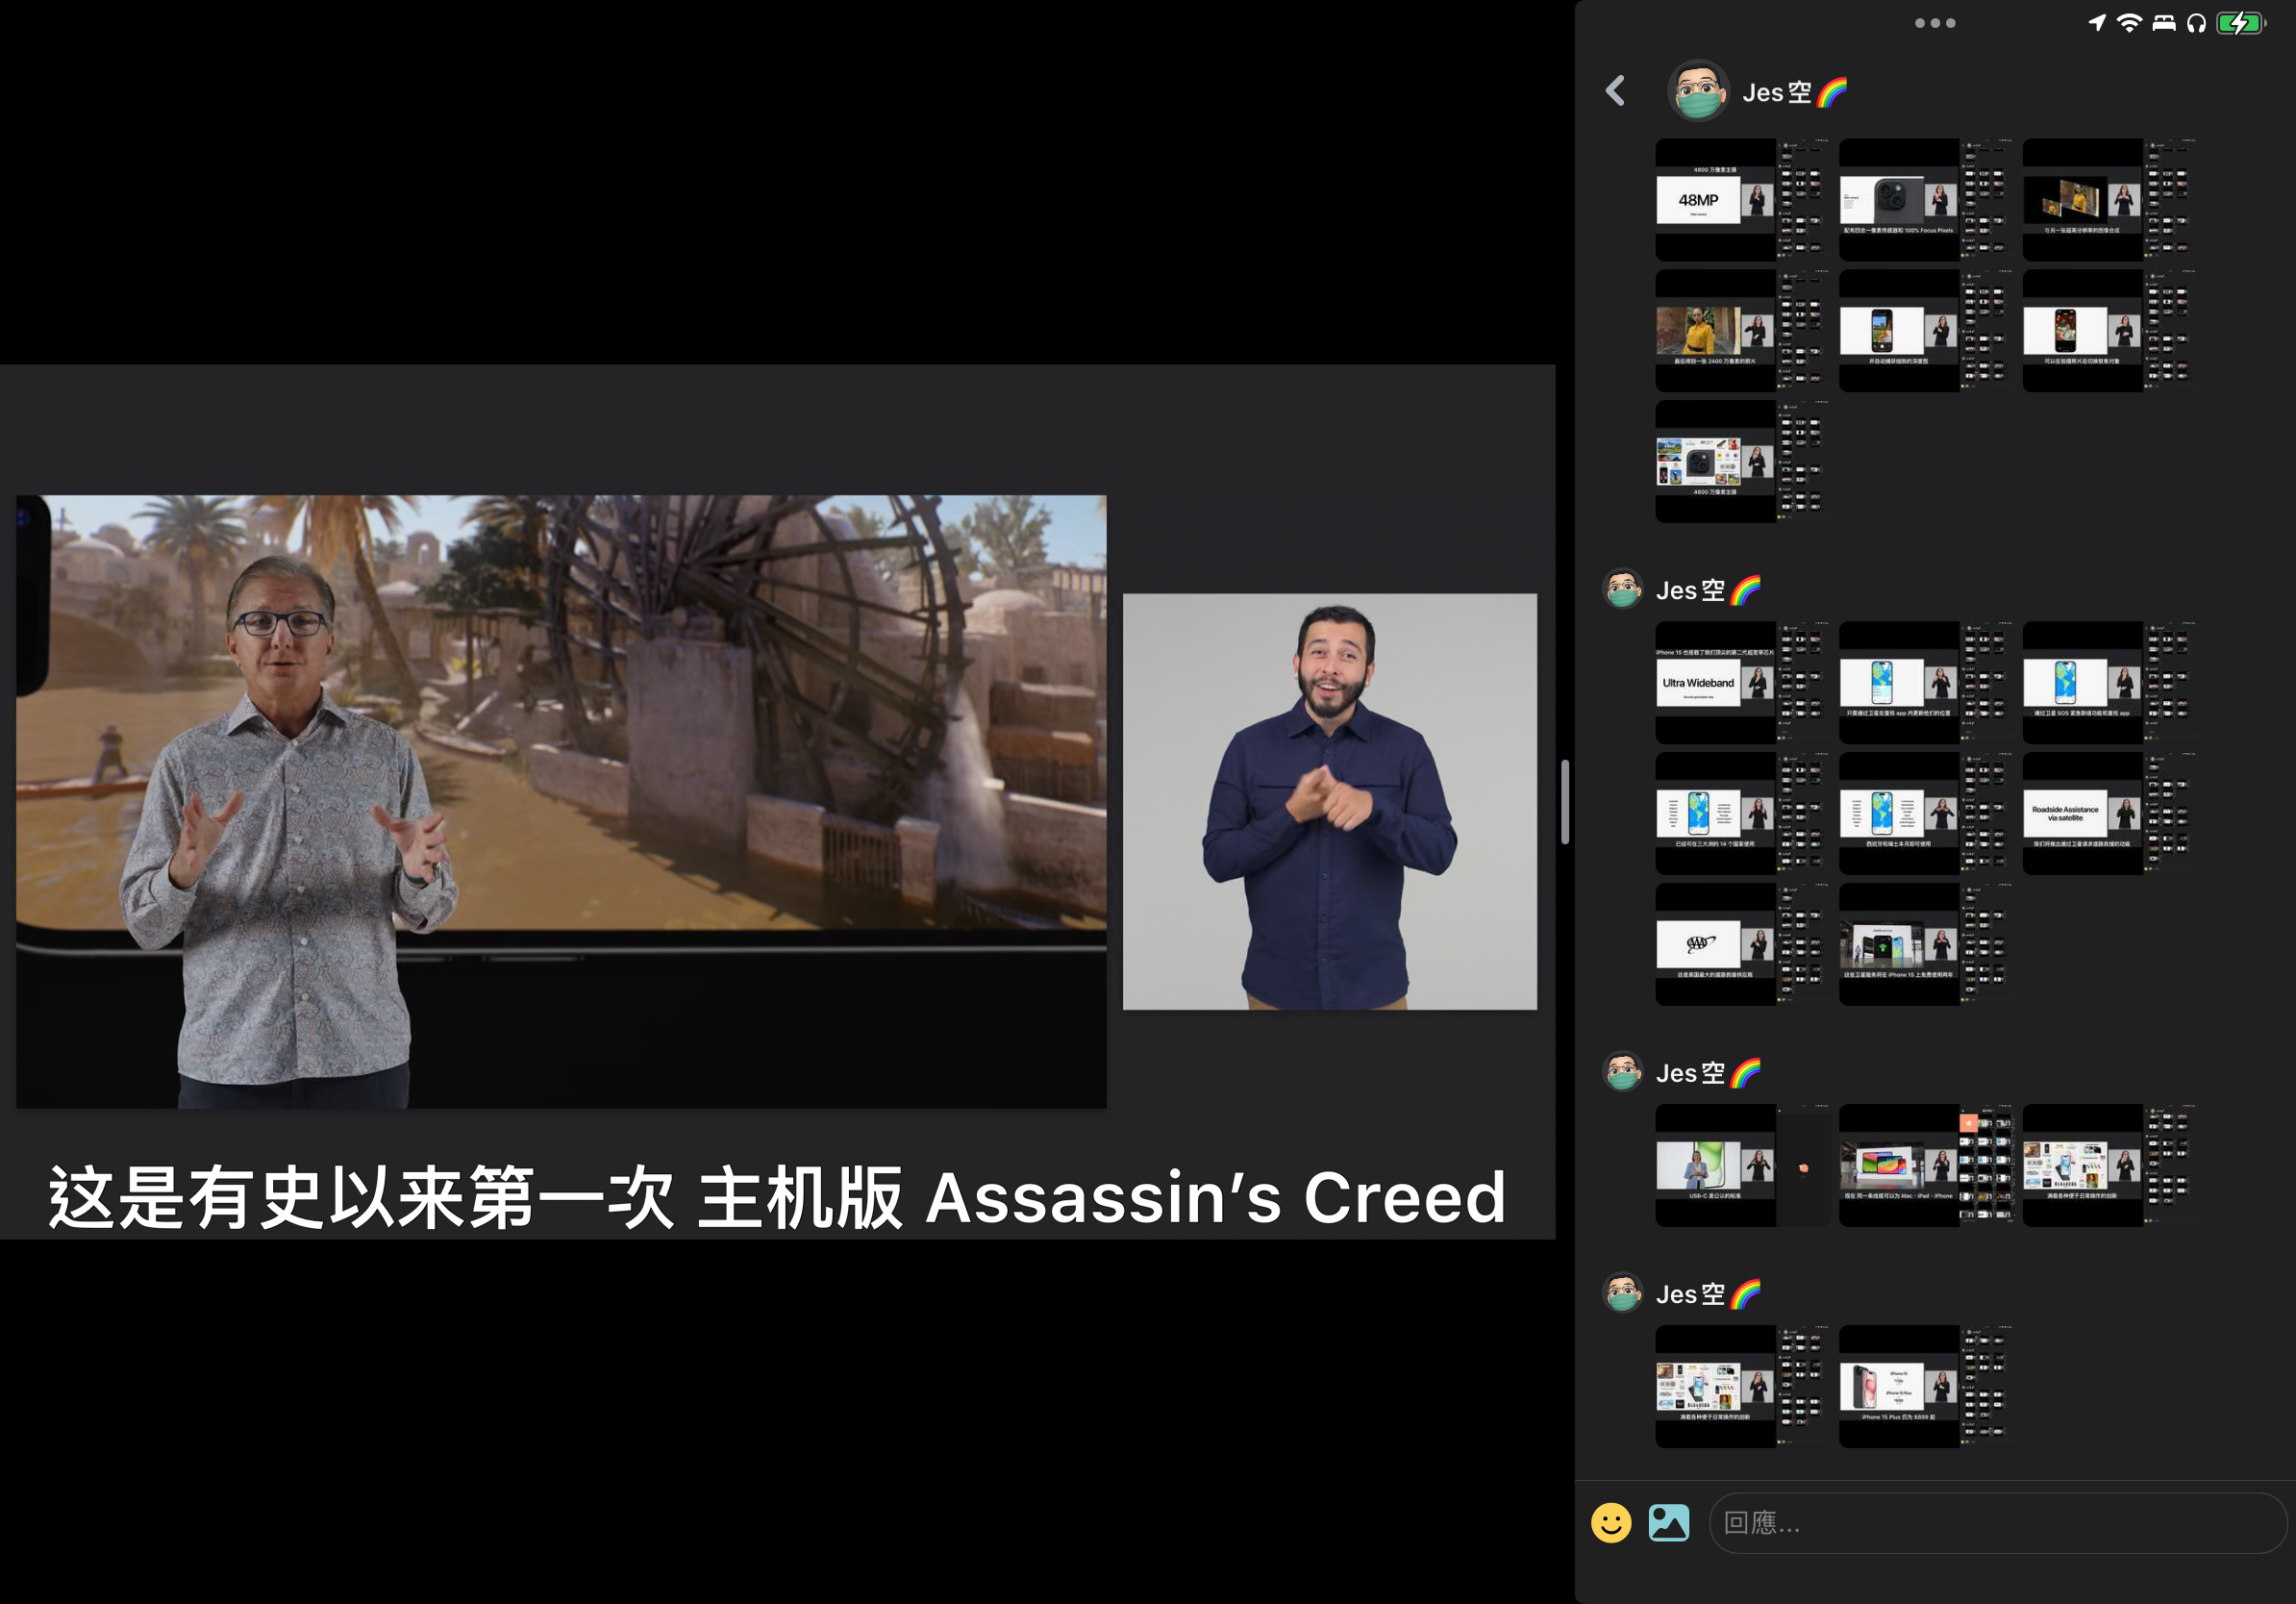
Task: Open feature collage thumbnail left of iPhone 15 Plus $899
Action: [x=1742, y=1387]
